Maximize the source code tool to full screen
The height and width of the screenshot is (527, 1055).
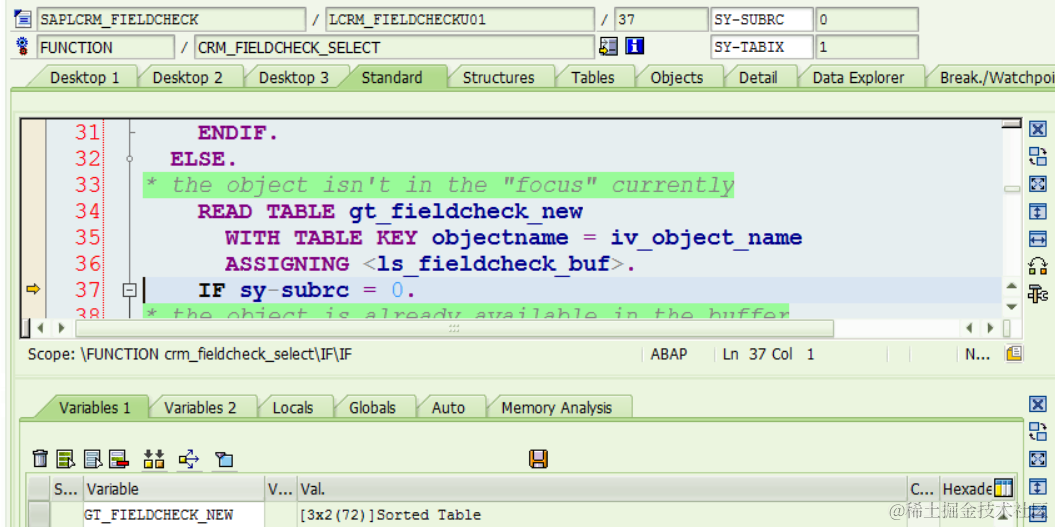point(1038,184)
